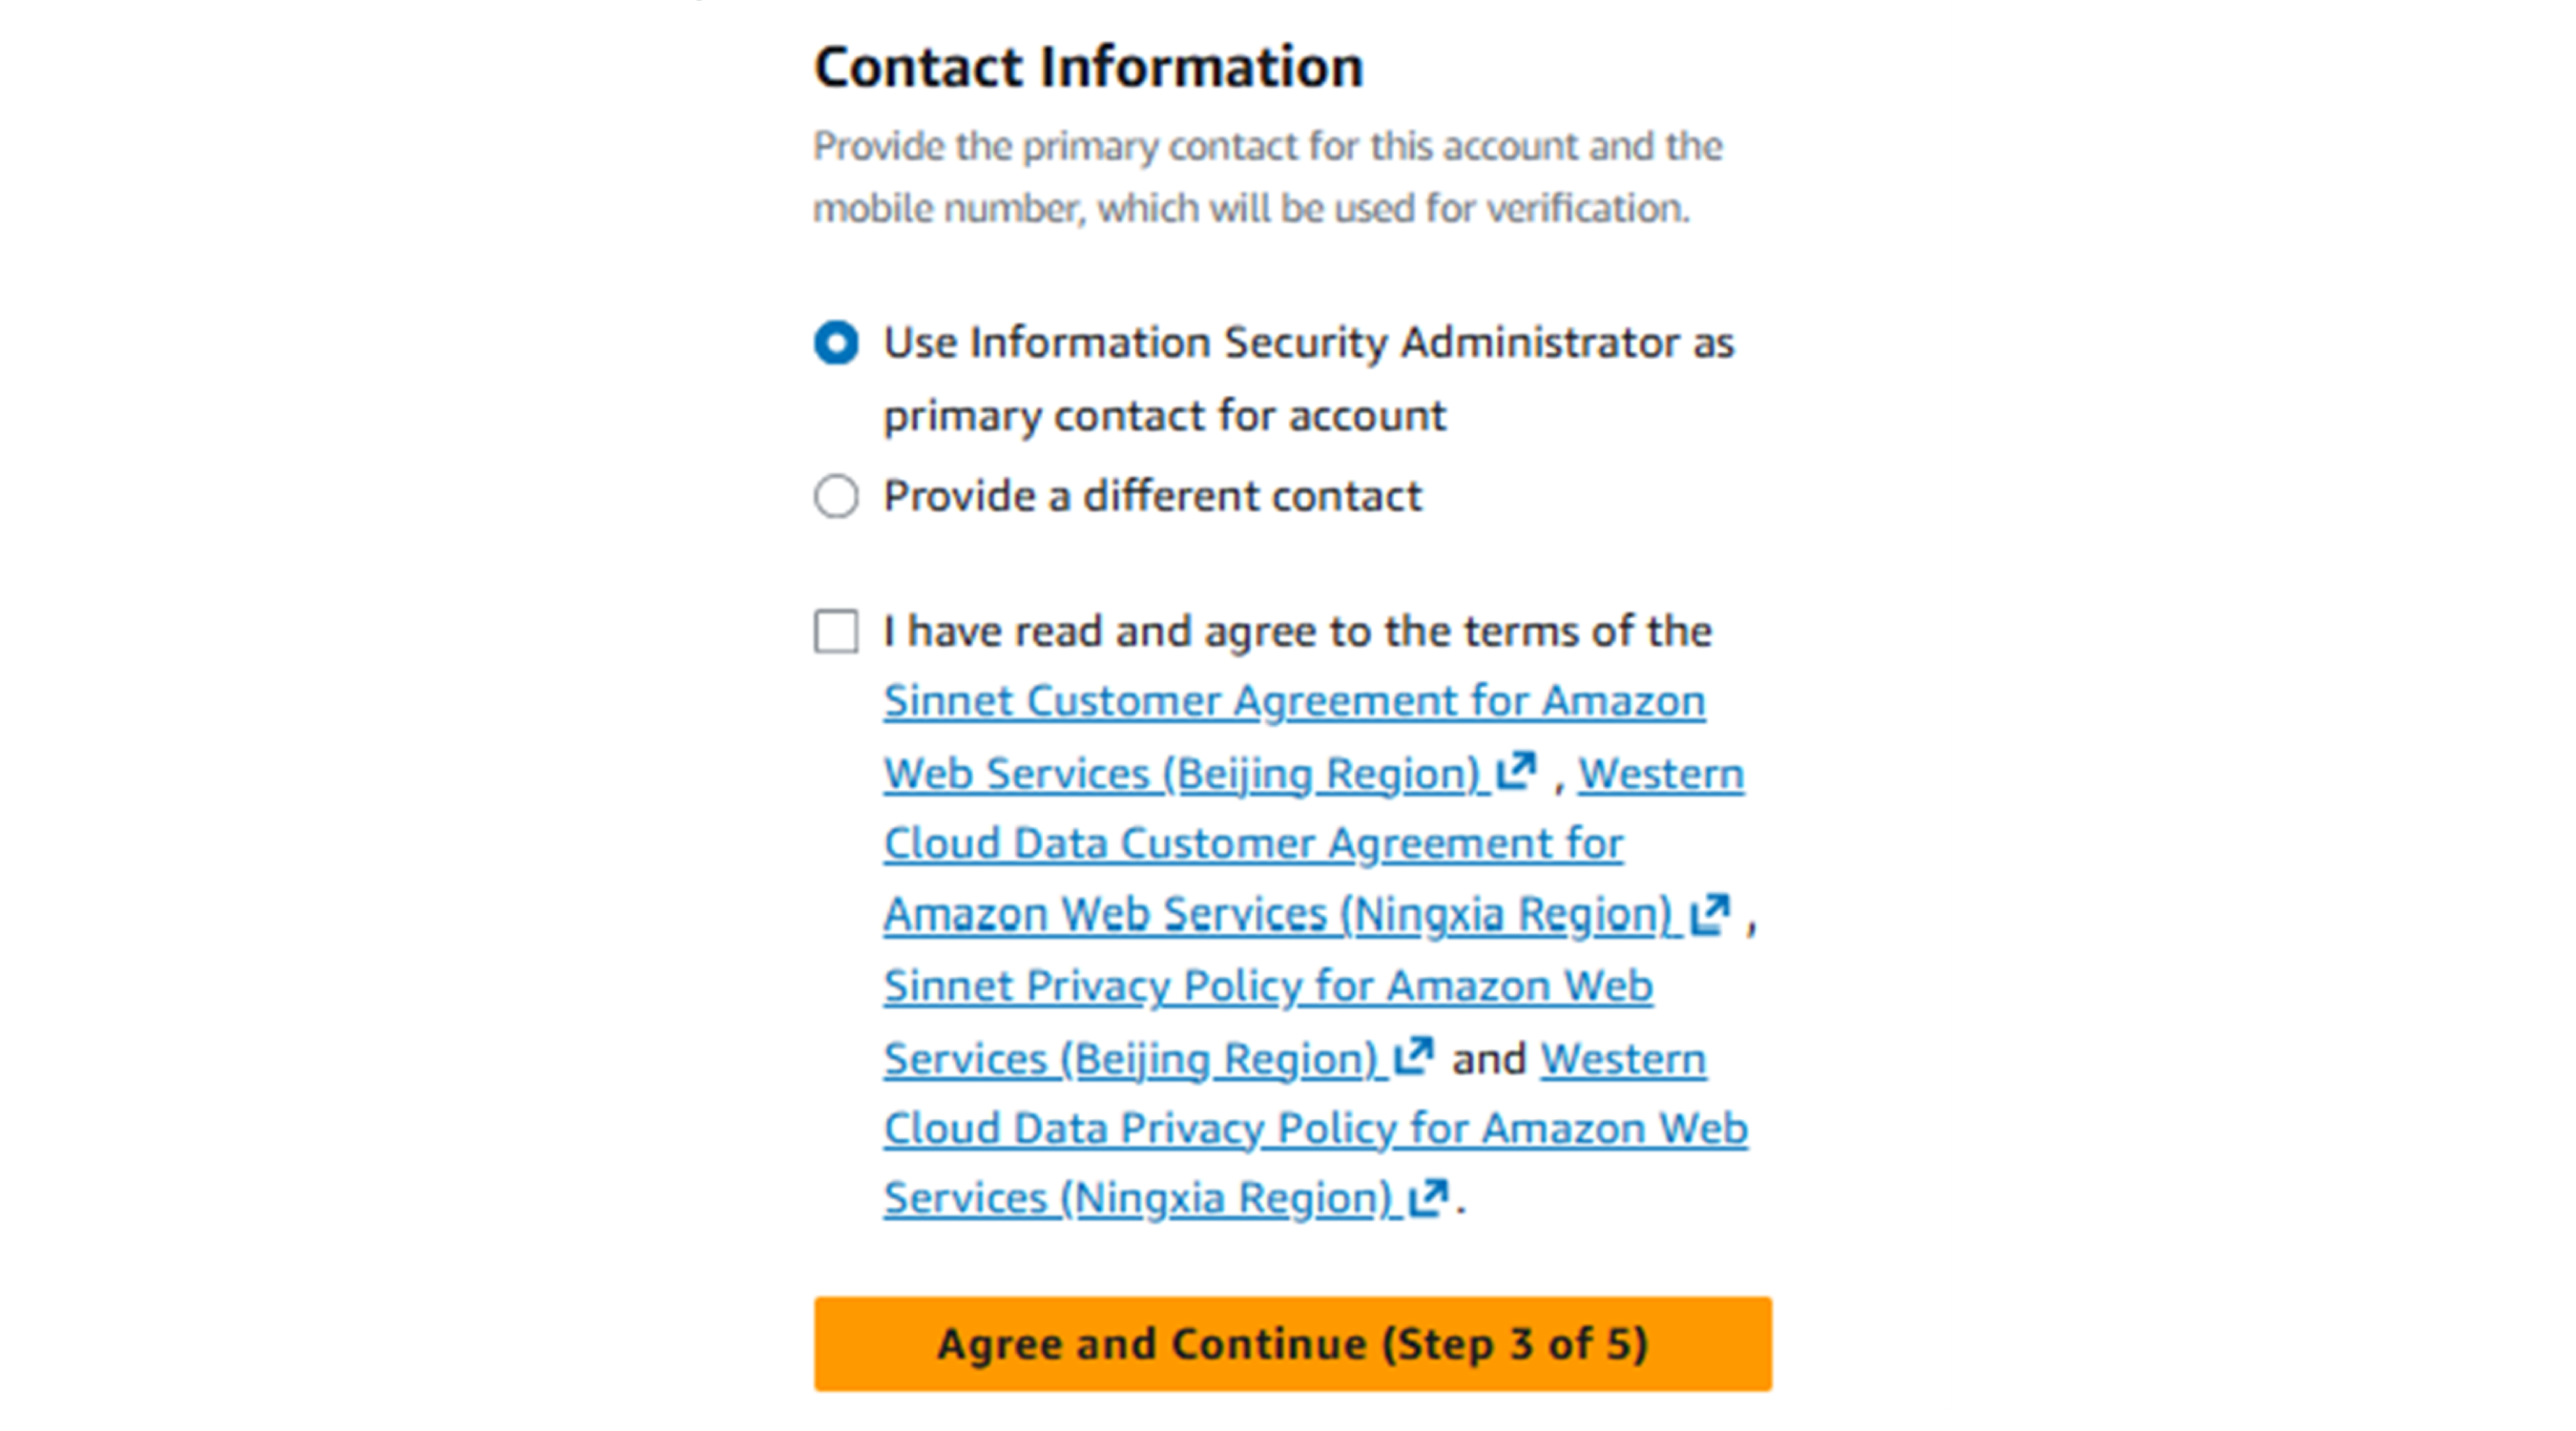Open Sinnet Privacy Policy for Amazon Web link
This screenshot has width=2576, height=1431.
point(1268,986)
